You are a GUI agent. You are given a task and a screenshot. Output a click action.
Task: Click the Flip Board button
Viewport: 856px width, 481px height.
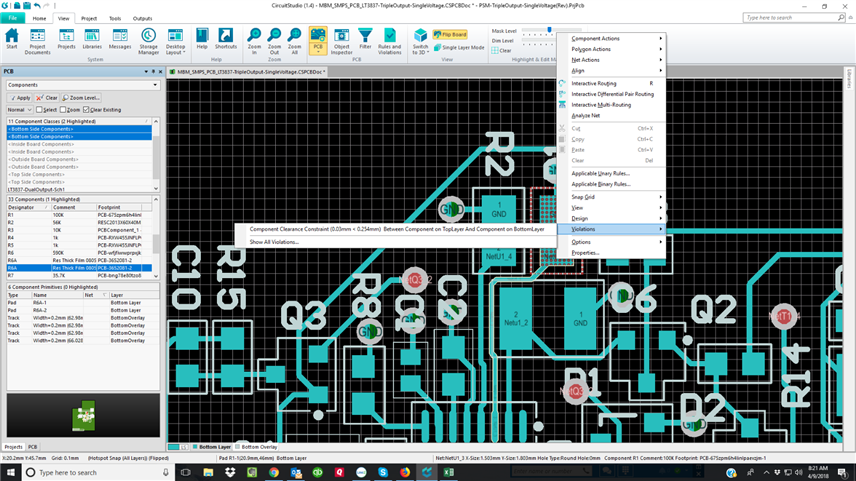point(452,35)
